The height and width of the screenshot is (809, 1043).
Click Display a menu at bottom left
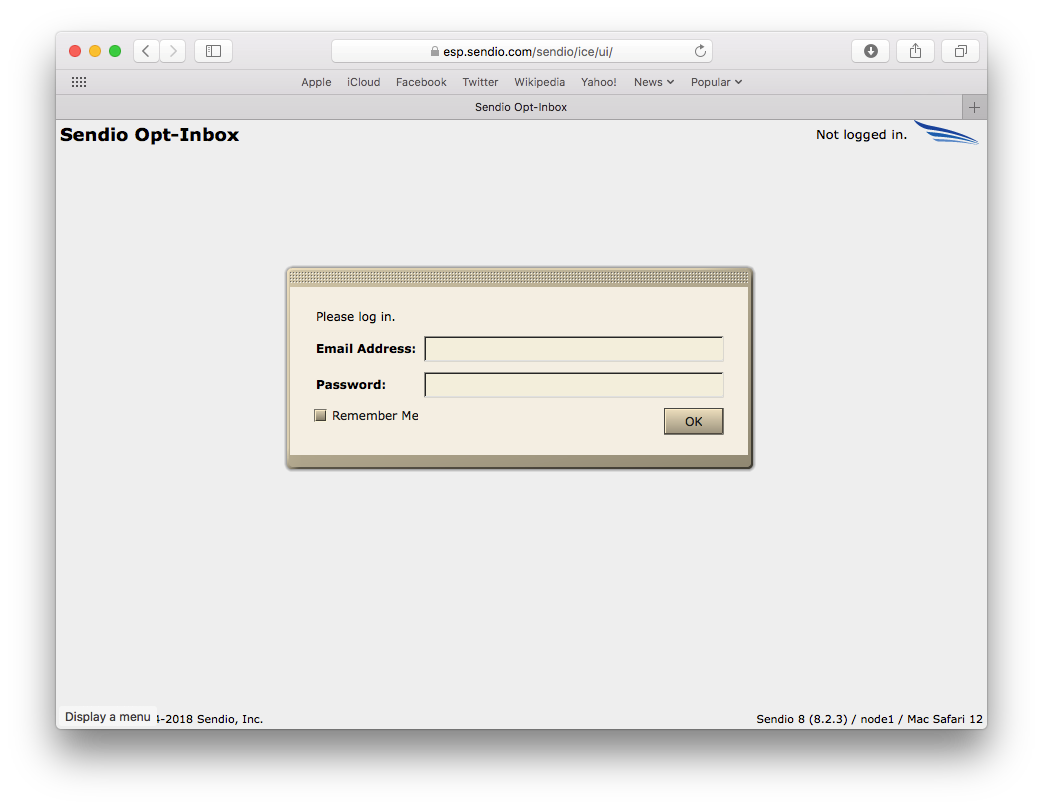click(x=107, y=716)
